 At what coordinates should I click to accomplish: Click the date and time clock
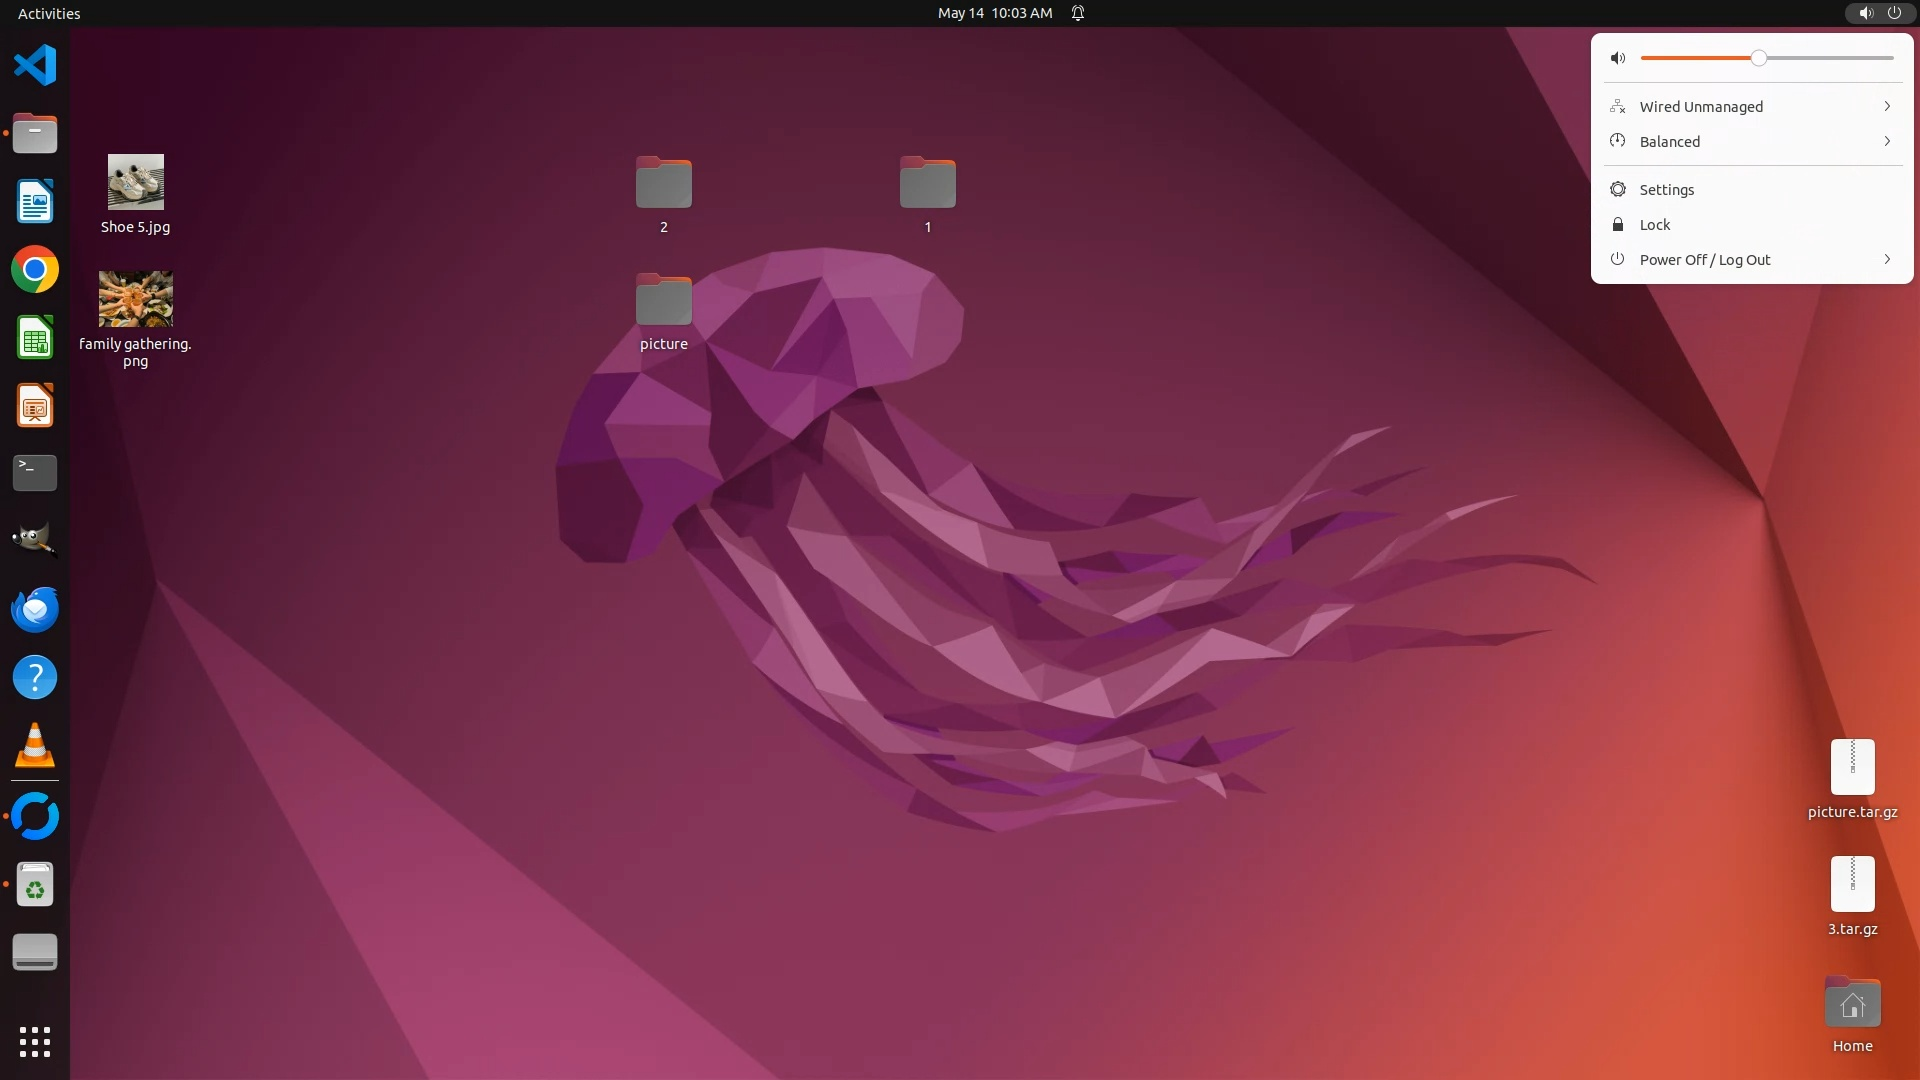coord(994,13)
